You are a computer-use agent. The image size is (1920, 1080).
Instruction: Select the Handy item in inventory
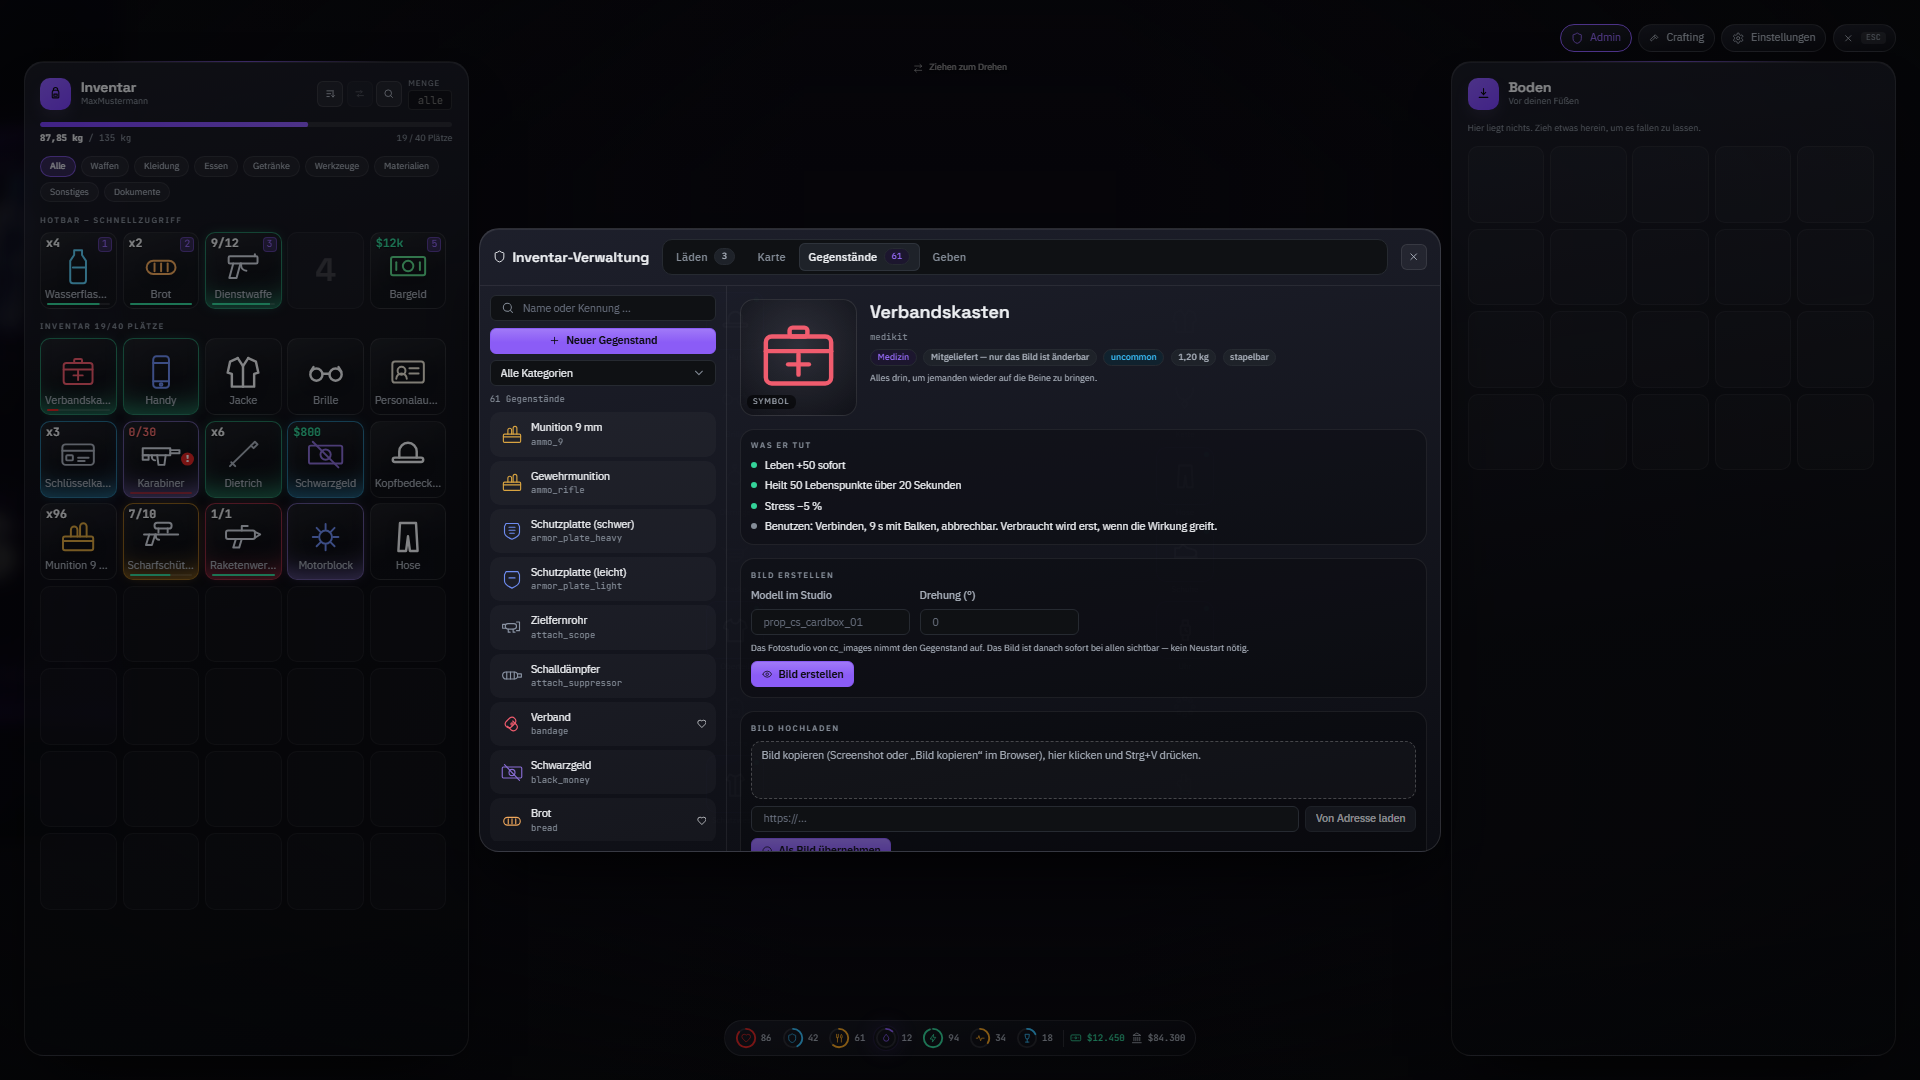[161, 376]
